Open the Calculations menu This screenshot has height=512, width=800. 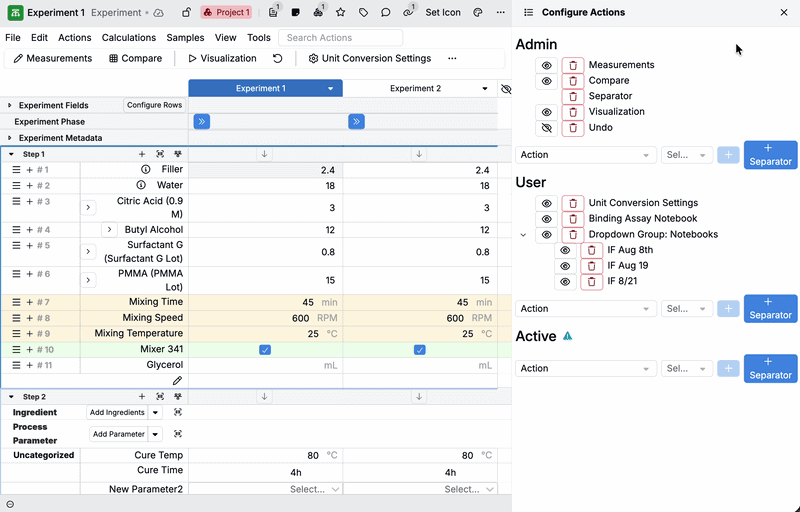129,38
